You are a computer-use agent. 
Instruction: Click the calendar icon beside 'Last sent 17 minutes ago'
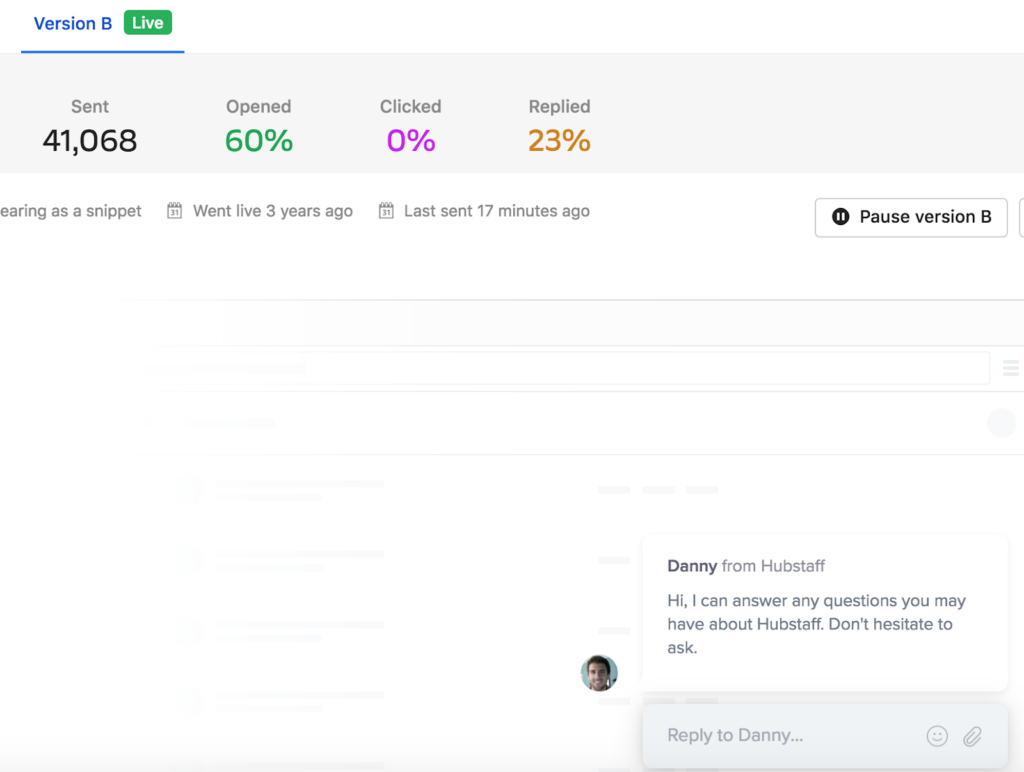click(x=386, y=211)
